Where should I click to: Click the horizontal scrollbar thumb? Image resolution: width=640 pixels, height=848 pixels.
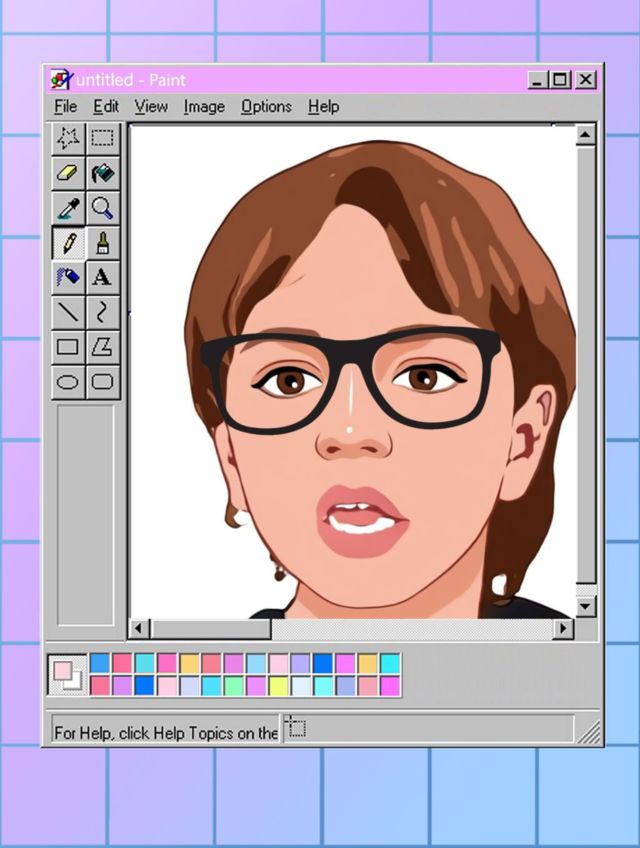click(x=211, y=628)
